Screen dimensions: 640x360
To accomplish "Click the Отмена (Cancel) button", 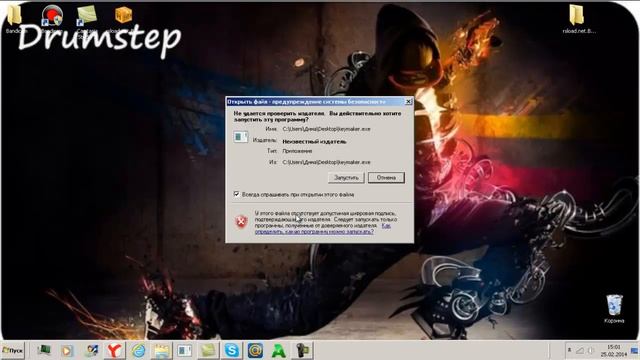I will [x=386, y=178].
